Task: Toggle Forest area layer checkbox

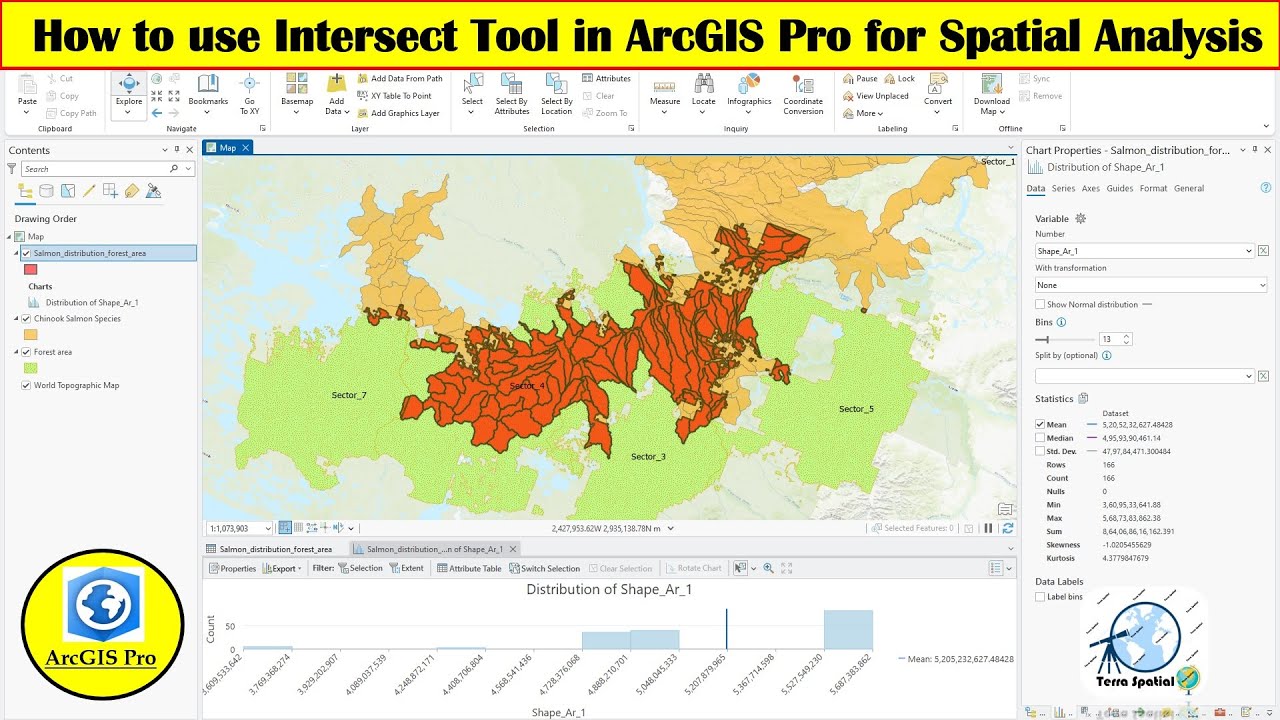Action: [x=26, y=352]
